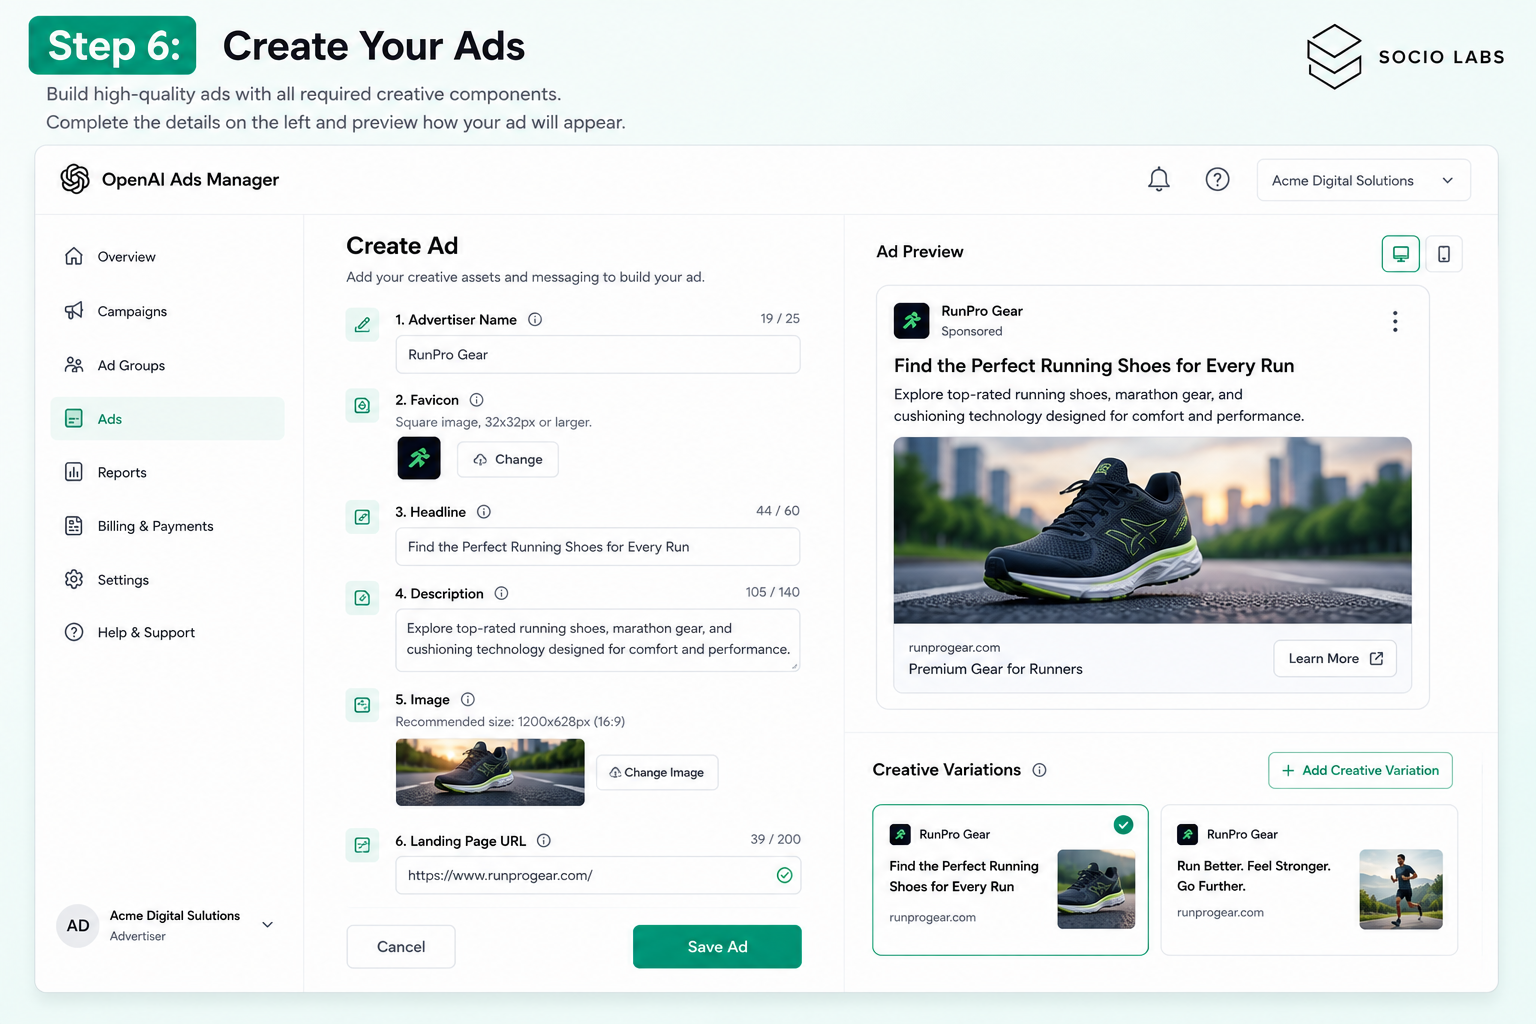The height and width of the screenshot is (1024, 1536).
Task: Click the Headline info icon
Action: click(x=484, y=512)
